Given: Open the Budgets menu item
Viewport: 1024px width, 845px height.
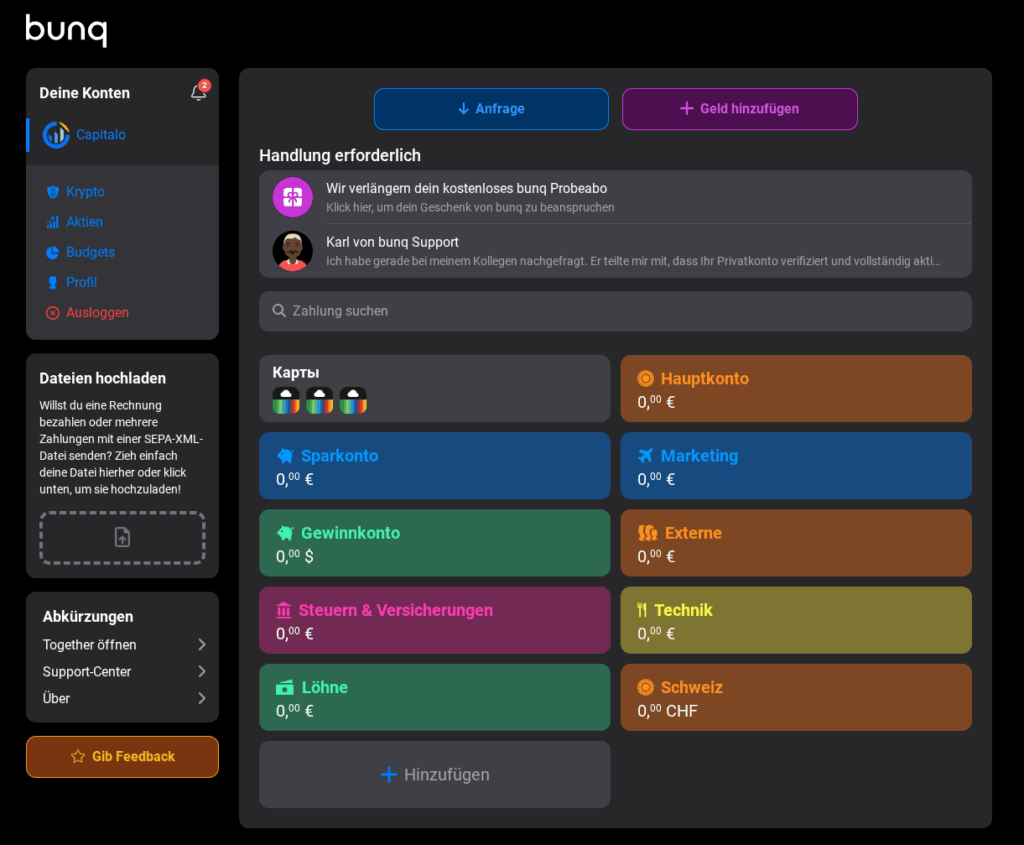Looking at the screenshot, I should tap(90, 252).
